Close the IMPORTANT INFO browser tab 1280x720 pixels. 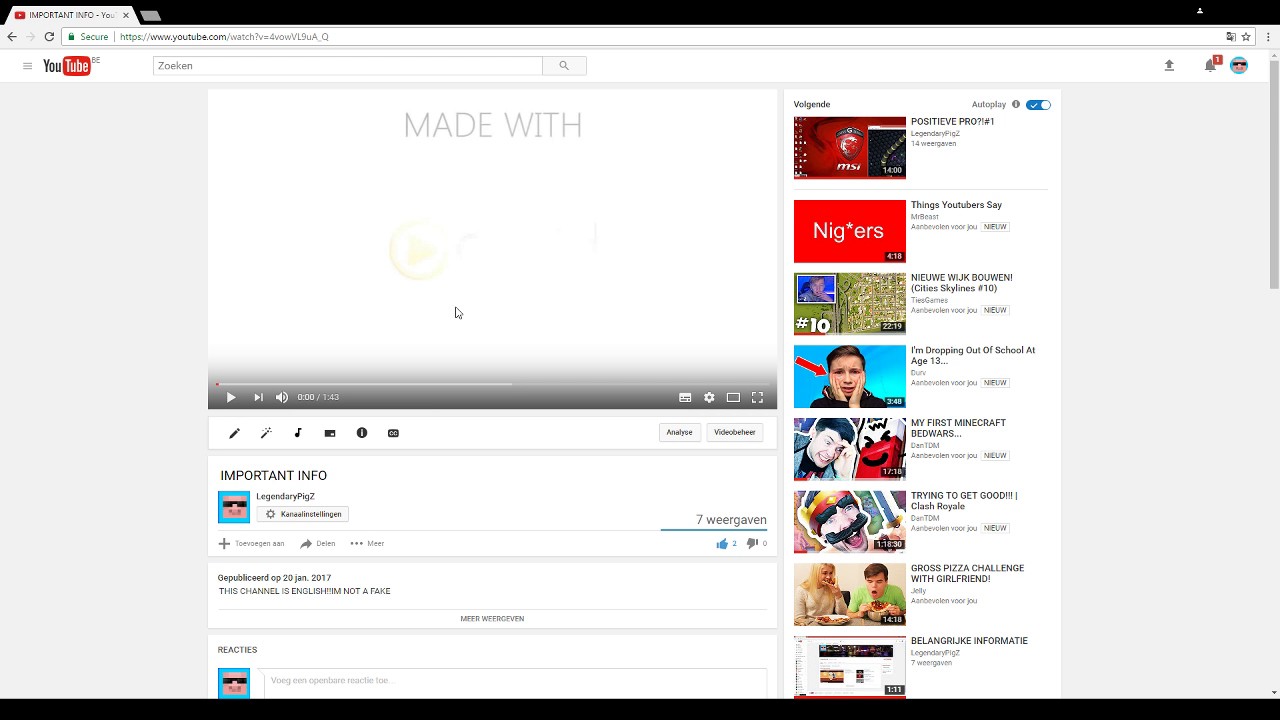point(126,15)
